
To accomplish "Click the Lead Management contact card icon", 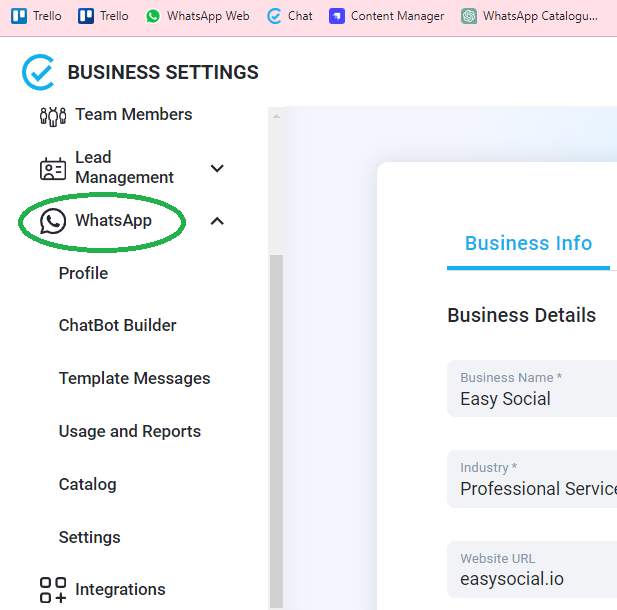I will (53, 169).
